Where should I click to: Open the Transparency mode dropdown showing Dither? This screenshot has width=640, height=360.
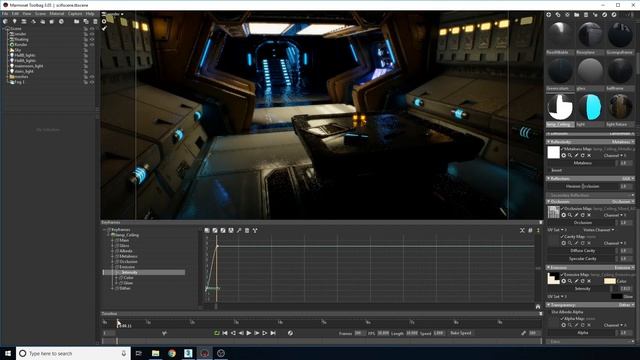pyautogui.click(x=627, y=305)
